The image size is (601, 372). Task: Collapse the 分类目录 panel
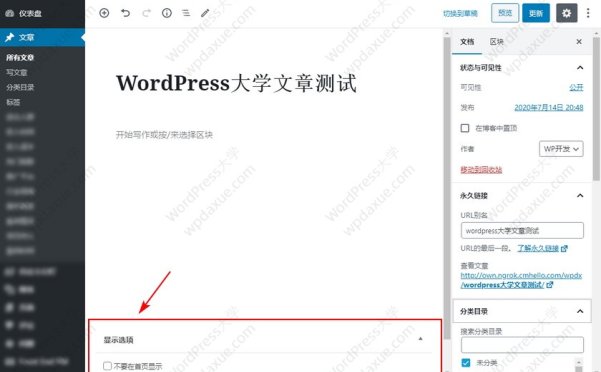[580, 311]
